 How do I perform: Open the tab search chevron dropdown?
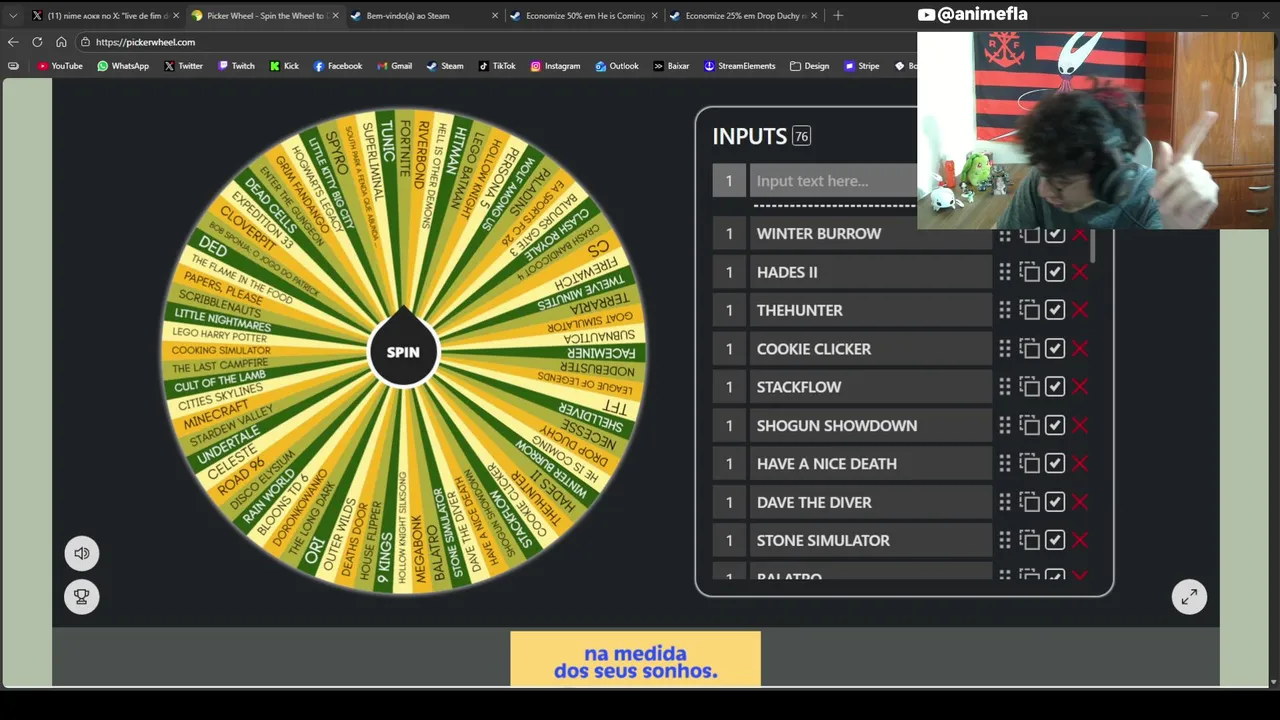[13, 15]
